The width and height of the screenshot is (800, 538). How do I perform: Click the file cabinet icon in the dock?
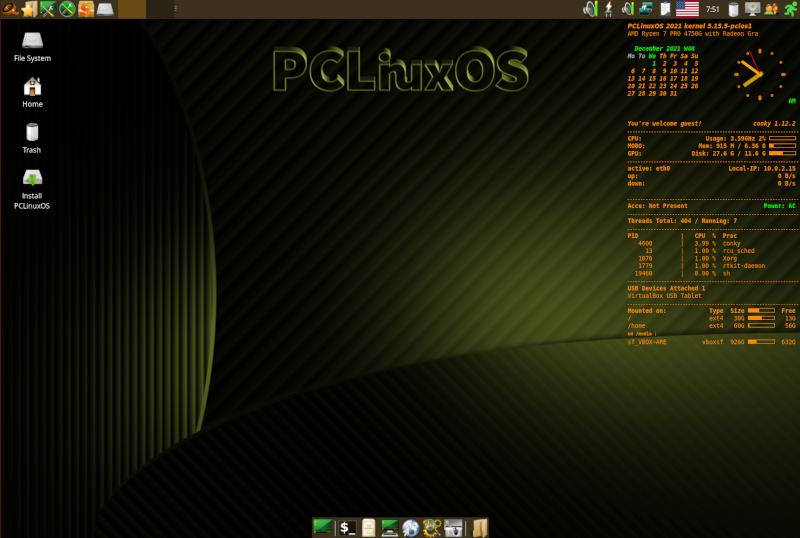(368, 527)
